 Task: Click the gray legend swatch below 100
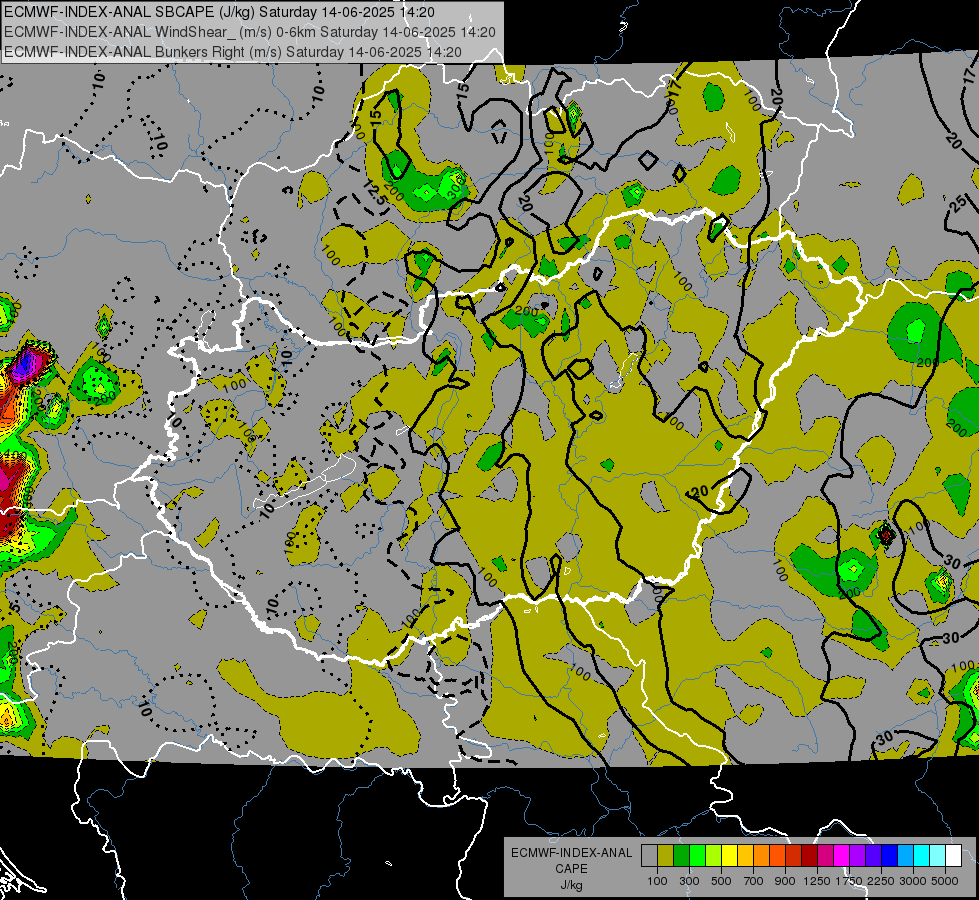(649, 856)
